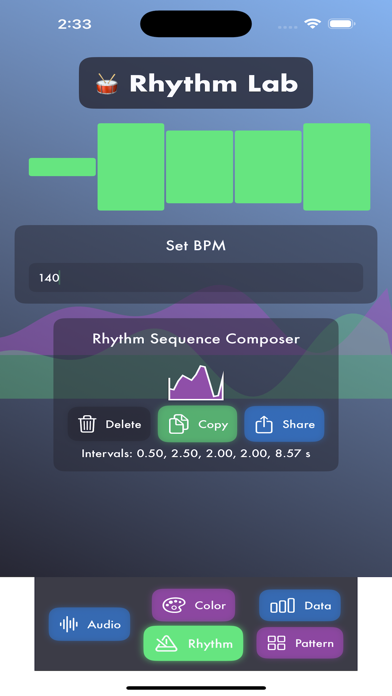Focus the Set BPM input field
Screen dimensions: 392x696
click(x=196, y=277)
